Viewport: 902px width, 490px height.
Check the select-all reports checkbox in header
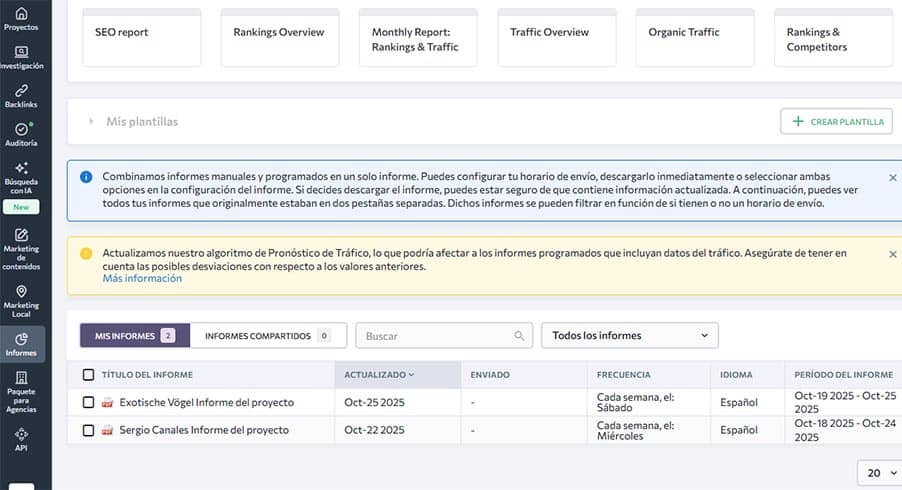pyautogui.click(x=89, y=375)
